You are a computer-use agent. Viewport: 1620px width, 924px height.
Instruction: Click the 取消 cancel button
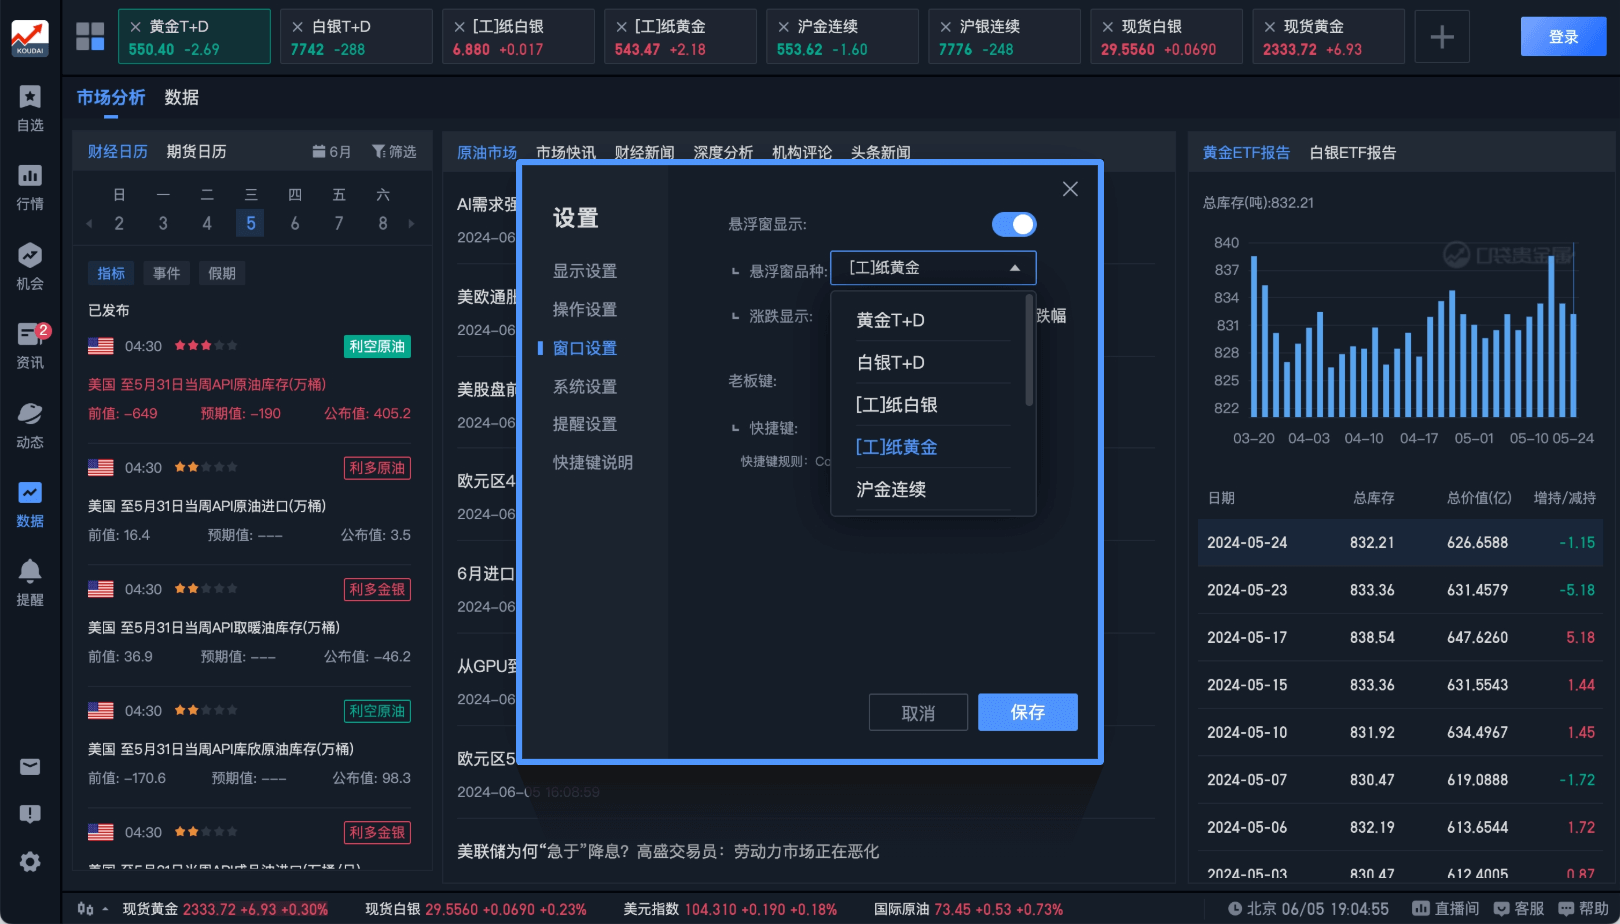coord(918,713)
